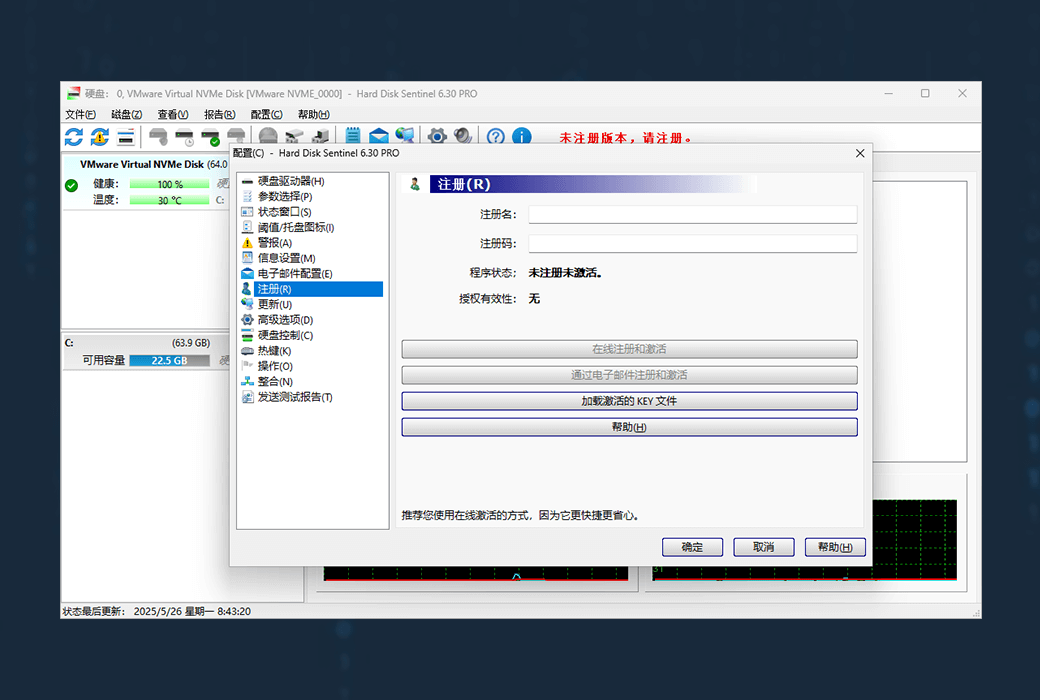
Task: Select 更新(U) category
Action: pos(275,304)
